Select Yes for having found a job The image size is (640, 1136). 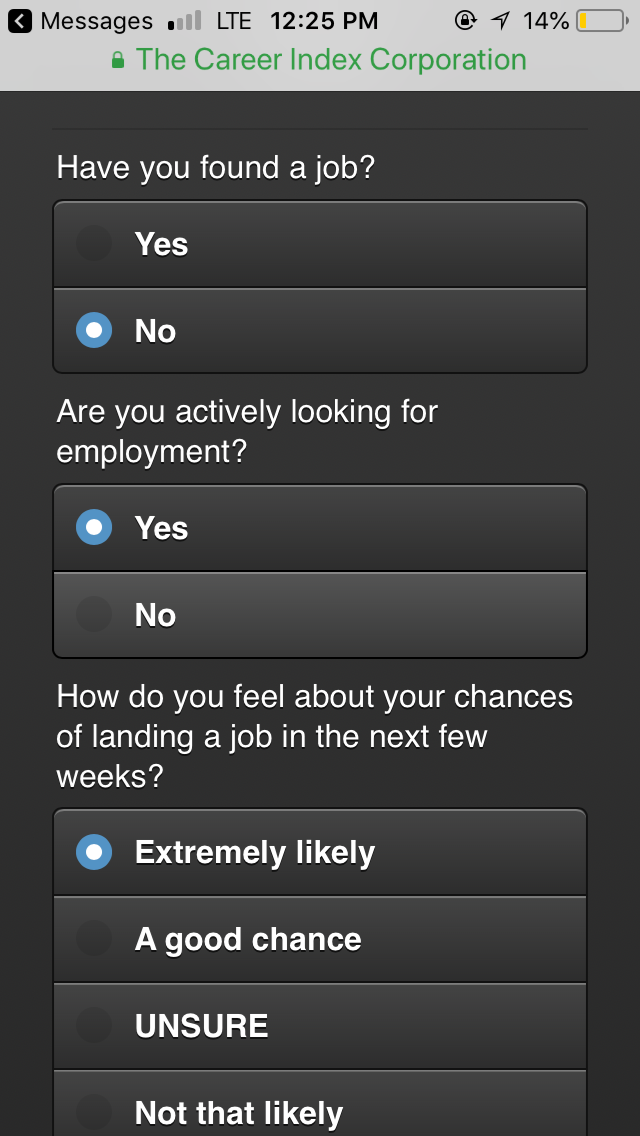tap(320, 245)
